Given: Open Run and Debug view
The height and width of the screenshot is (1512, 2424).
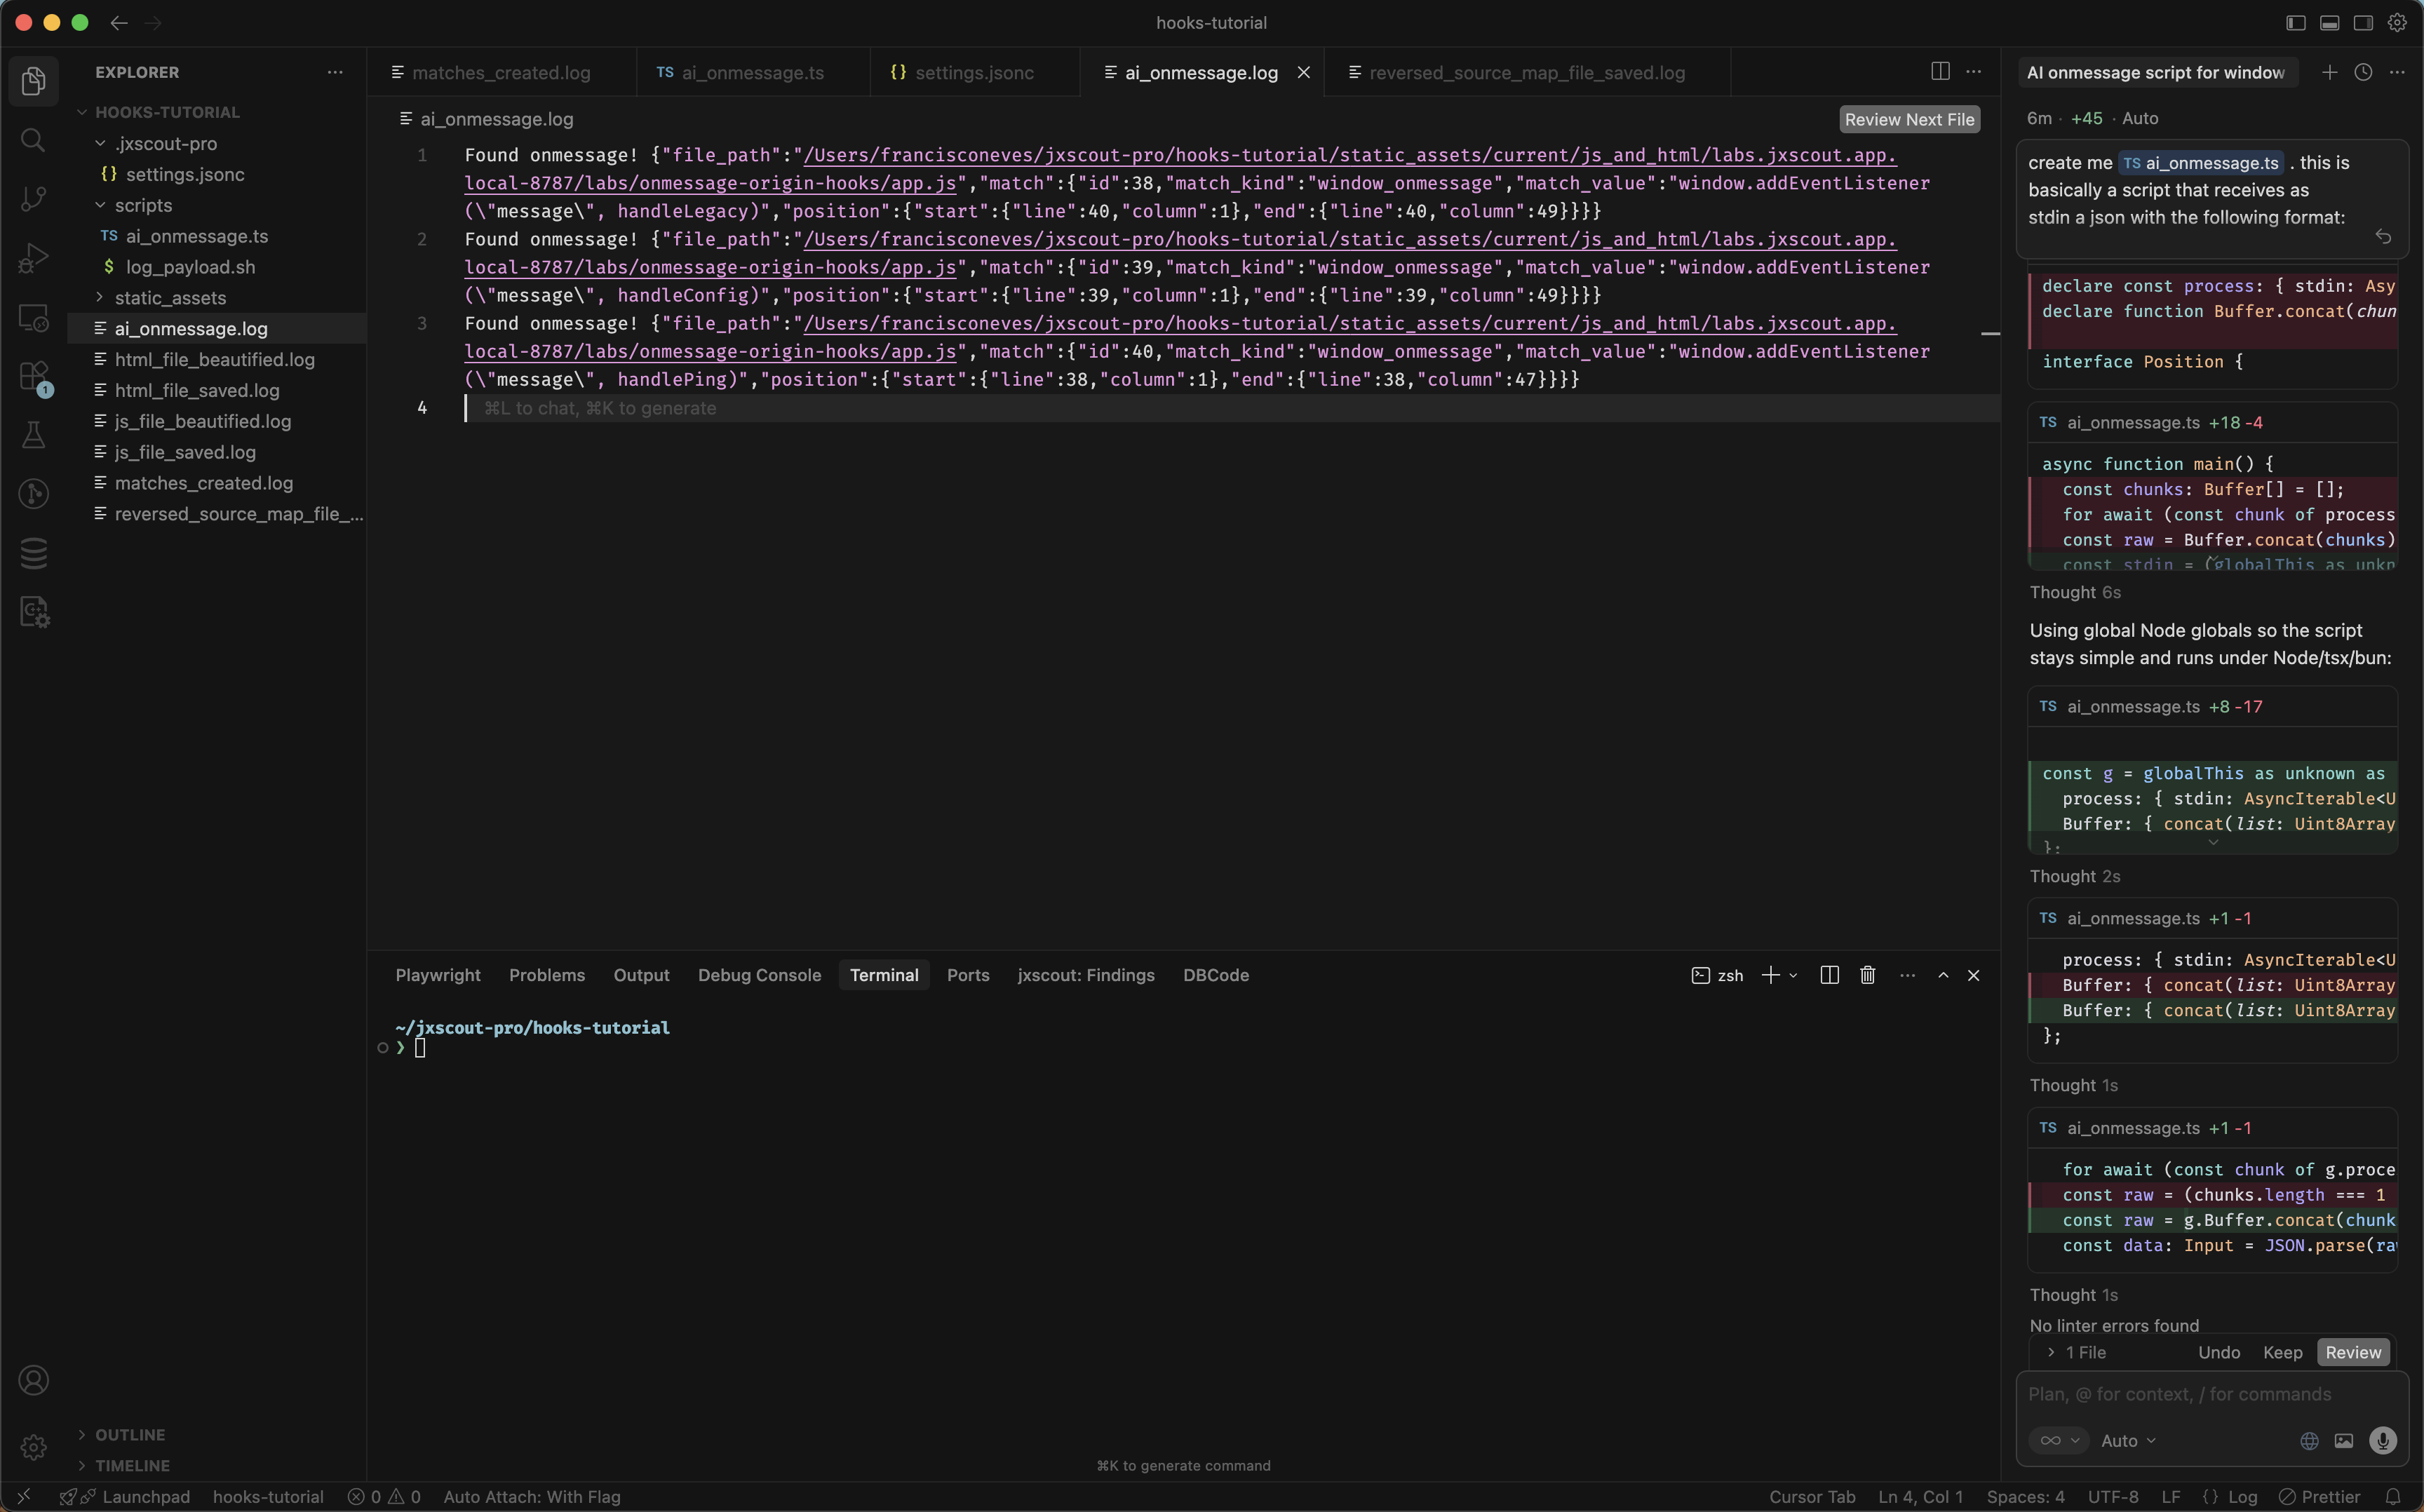Looking at the screenshot, I should pyautogui.click(x=33, y=258).
